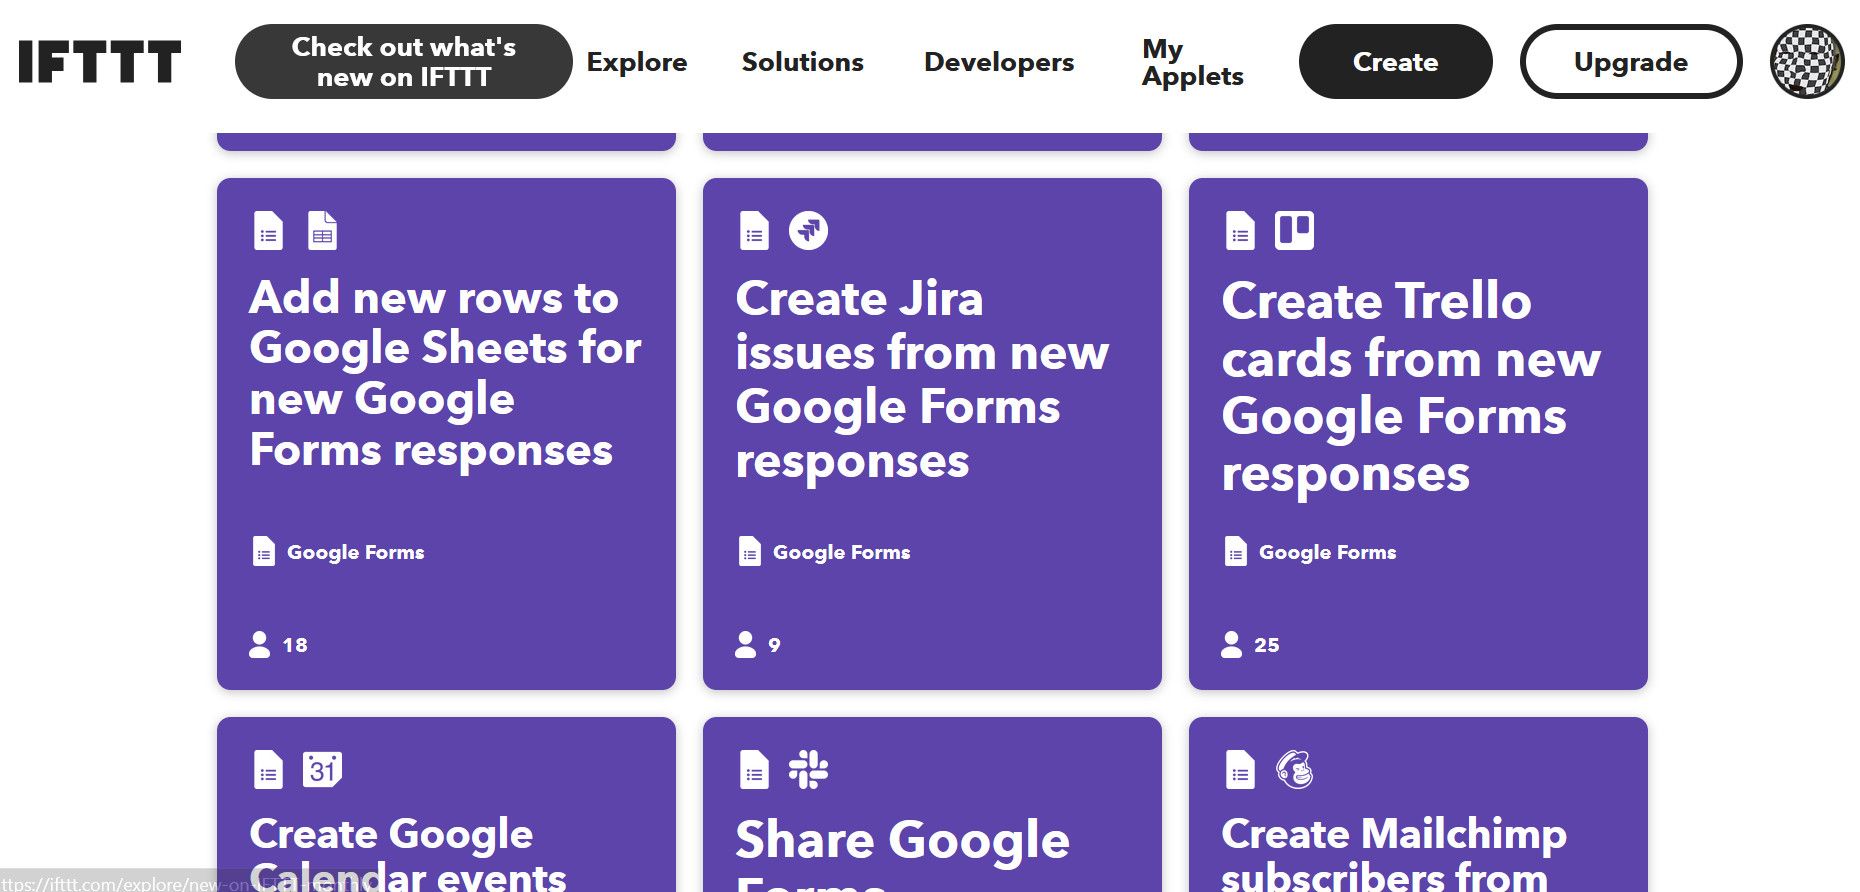This screenshot has height=892, width=1860.
Task: Click "Check out what's new on IFTTT"
Action: [403, 62]
